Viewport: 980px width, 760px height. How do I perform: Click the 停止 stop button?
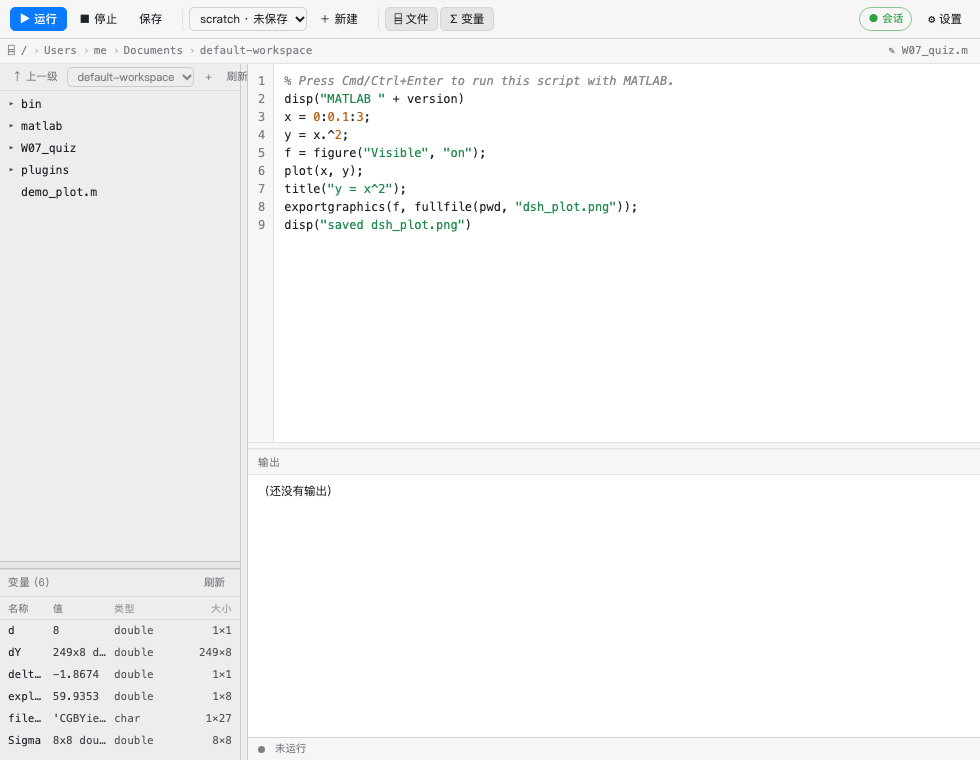pos(99,19)
